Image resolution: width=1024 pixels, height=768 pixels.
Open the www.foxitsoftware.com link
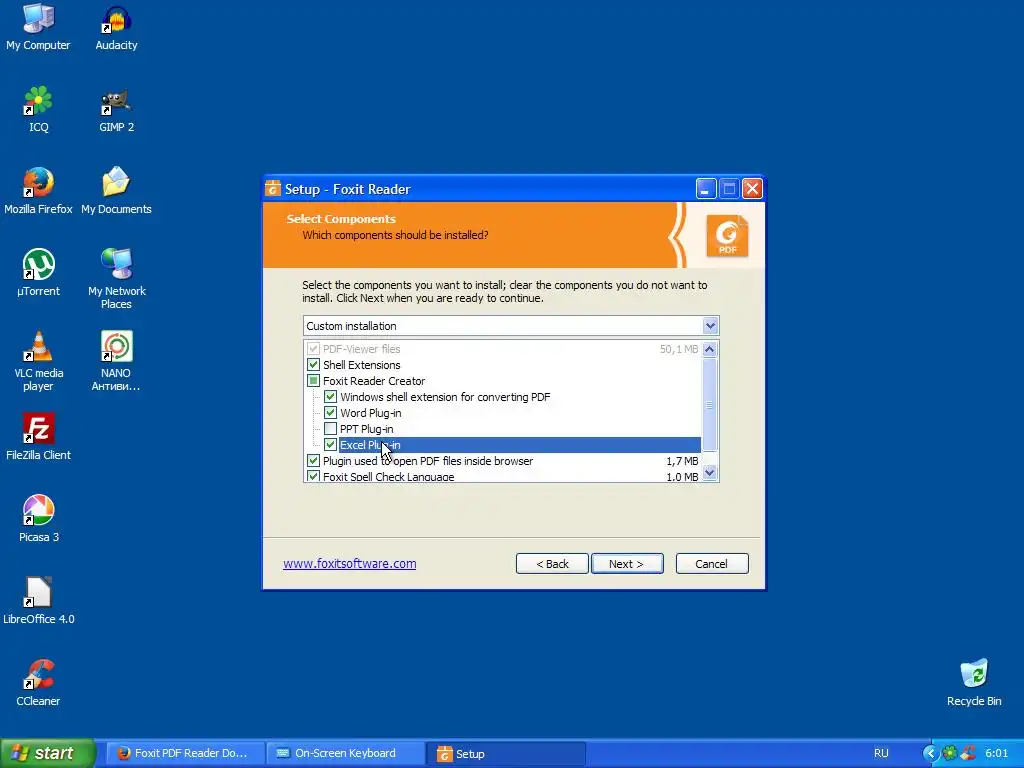pyautogui.click(x=349, y=564)
